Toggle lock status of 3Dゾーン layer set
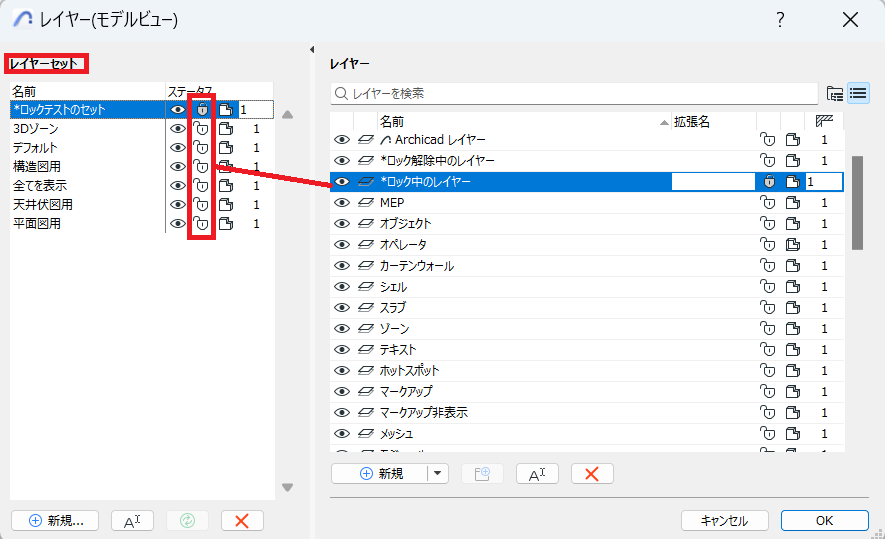The width and height of the screenshot is (885, 539). (x=201, y=129)
